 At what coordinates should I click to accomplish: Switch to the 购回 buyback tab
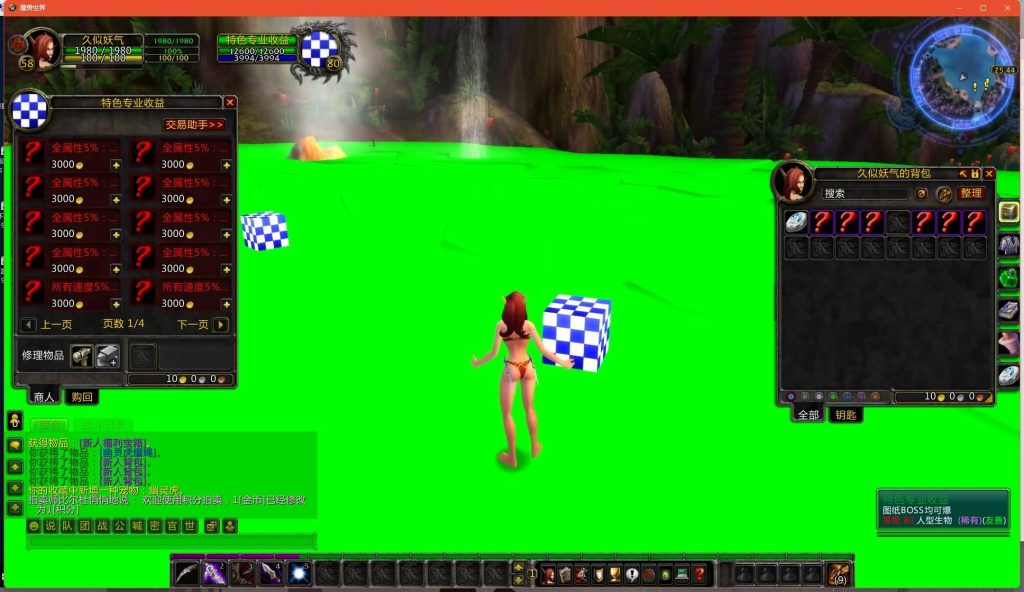[81, 397]
